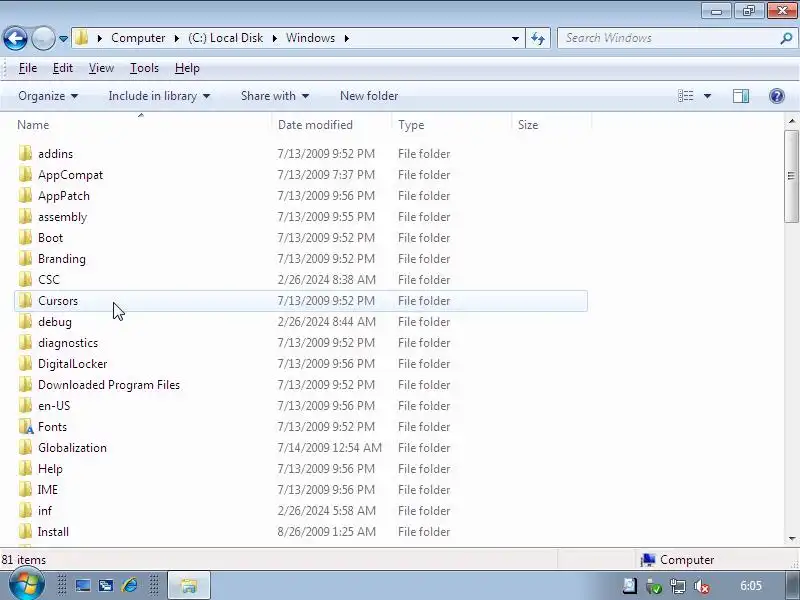Select Computer in address breadcrumb

coord(138,38)
